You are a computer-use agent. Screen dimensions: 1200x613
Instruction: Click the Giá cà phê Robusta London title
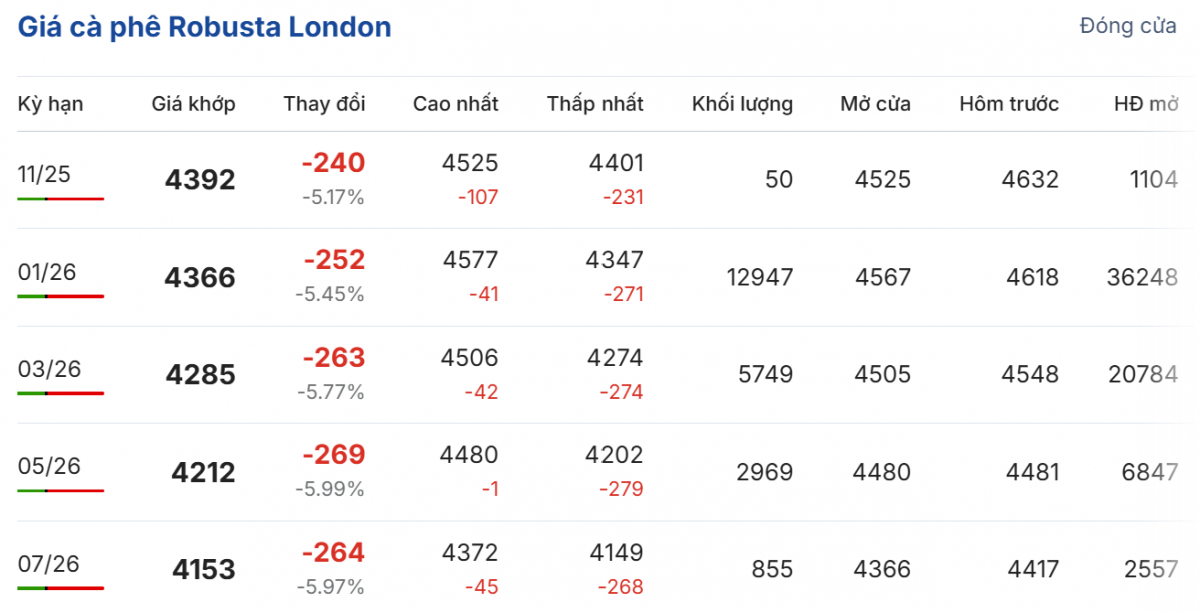(x=204, y=27)
